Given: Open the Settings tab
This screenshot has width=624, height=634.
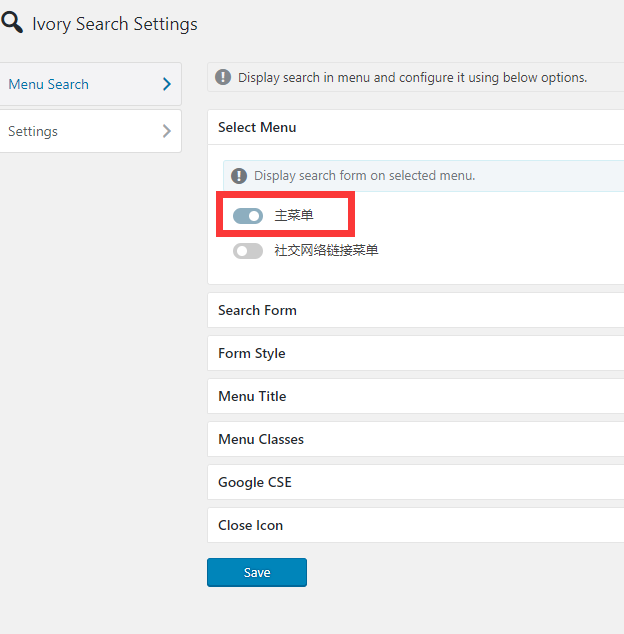Looking at the screenshot, I should [91, 131].
